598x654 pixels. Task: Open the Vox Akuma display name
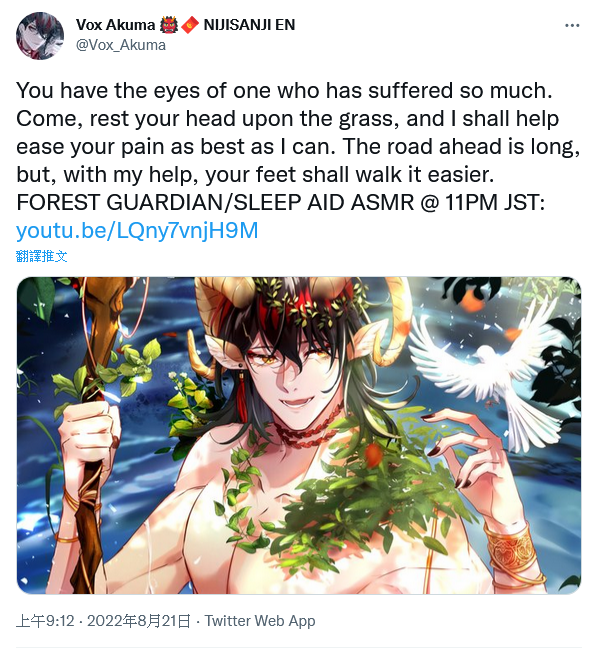tap(116, 25)
